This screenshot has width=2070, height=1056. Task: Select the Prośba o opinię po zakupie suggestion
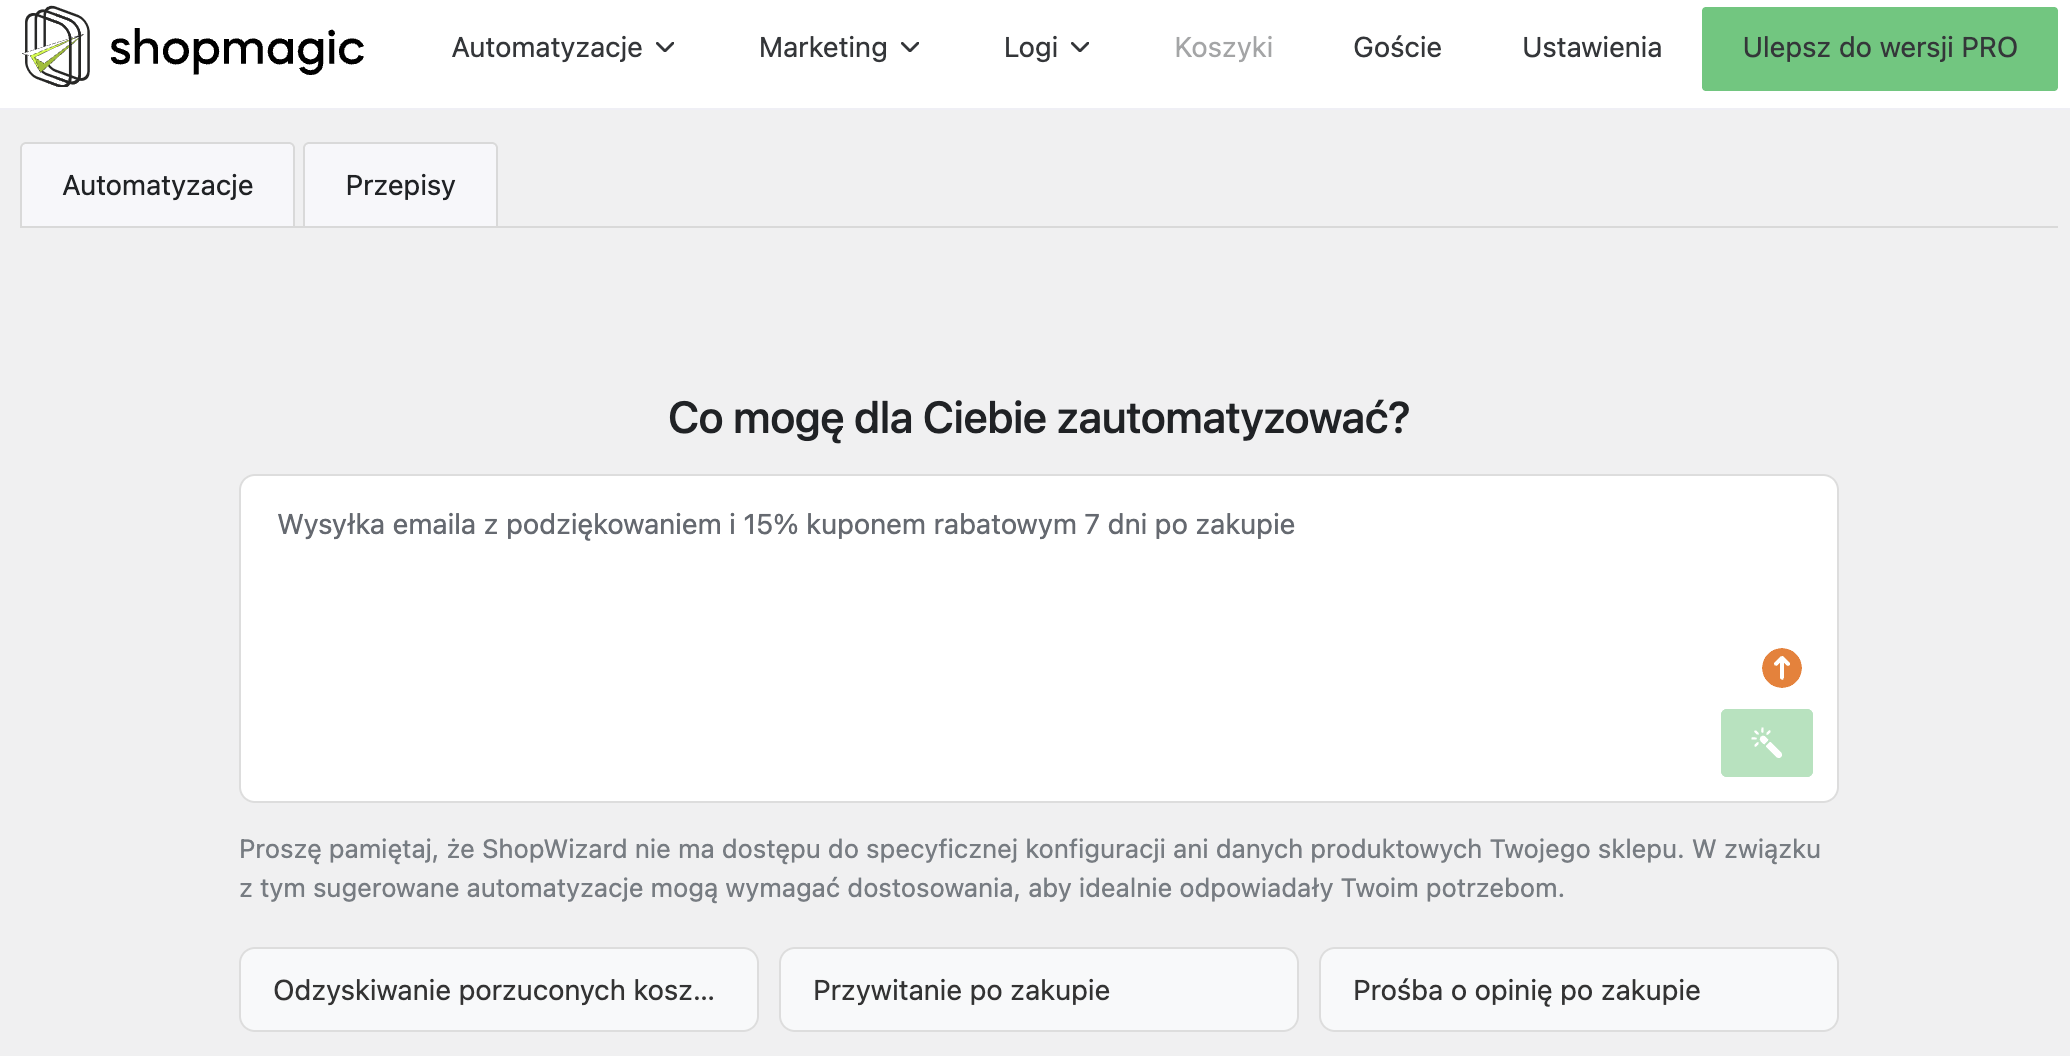pyautogui.click(x=1579, y=989)
